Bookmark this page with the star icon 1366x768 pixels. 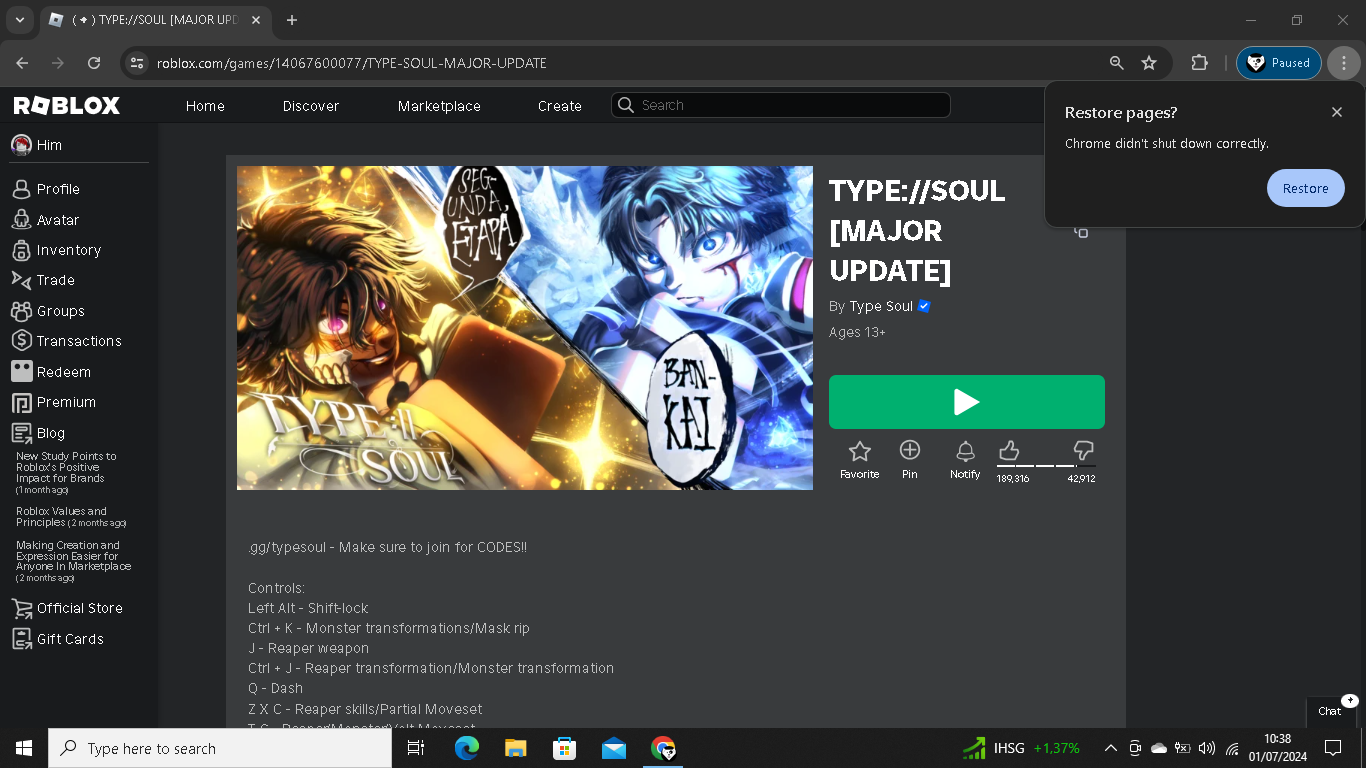1149,63
